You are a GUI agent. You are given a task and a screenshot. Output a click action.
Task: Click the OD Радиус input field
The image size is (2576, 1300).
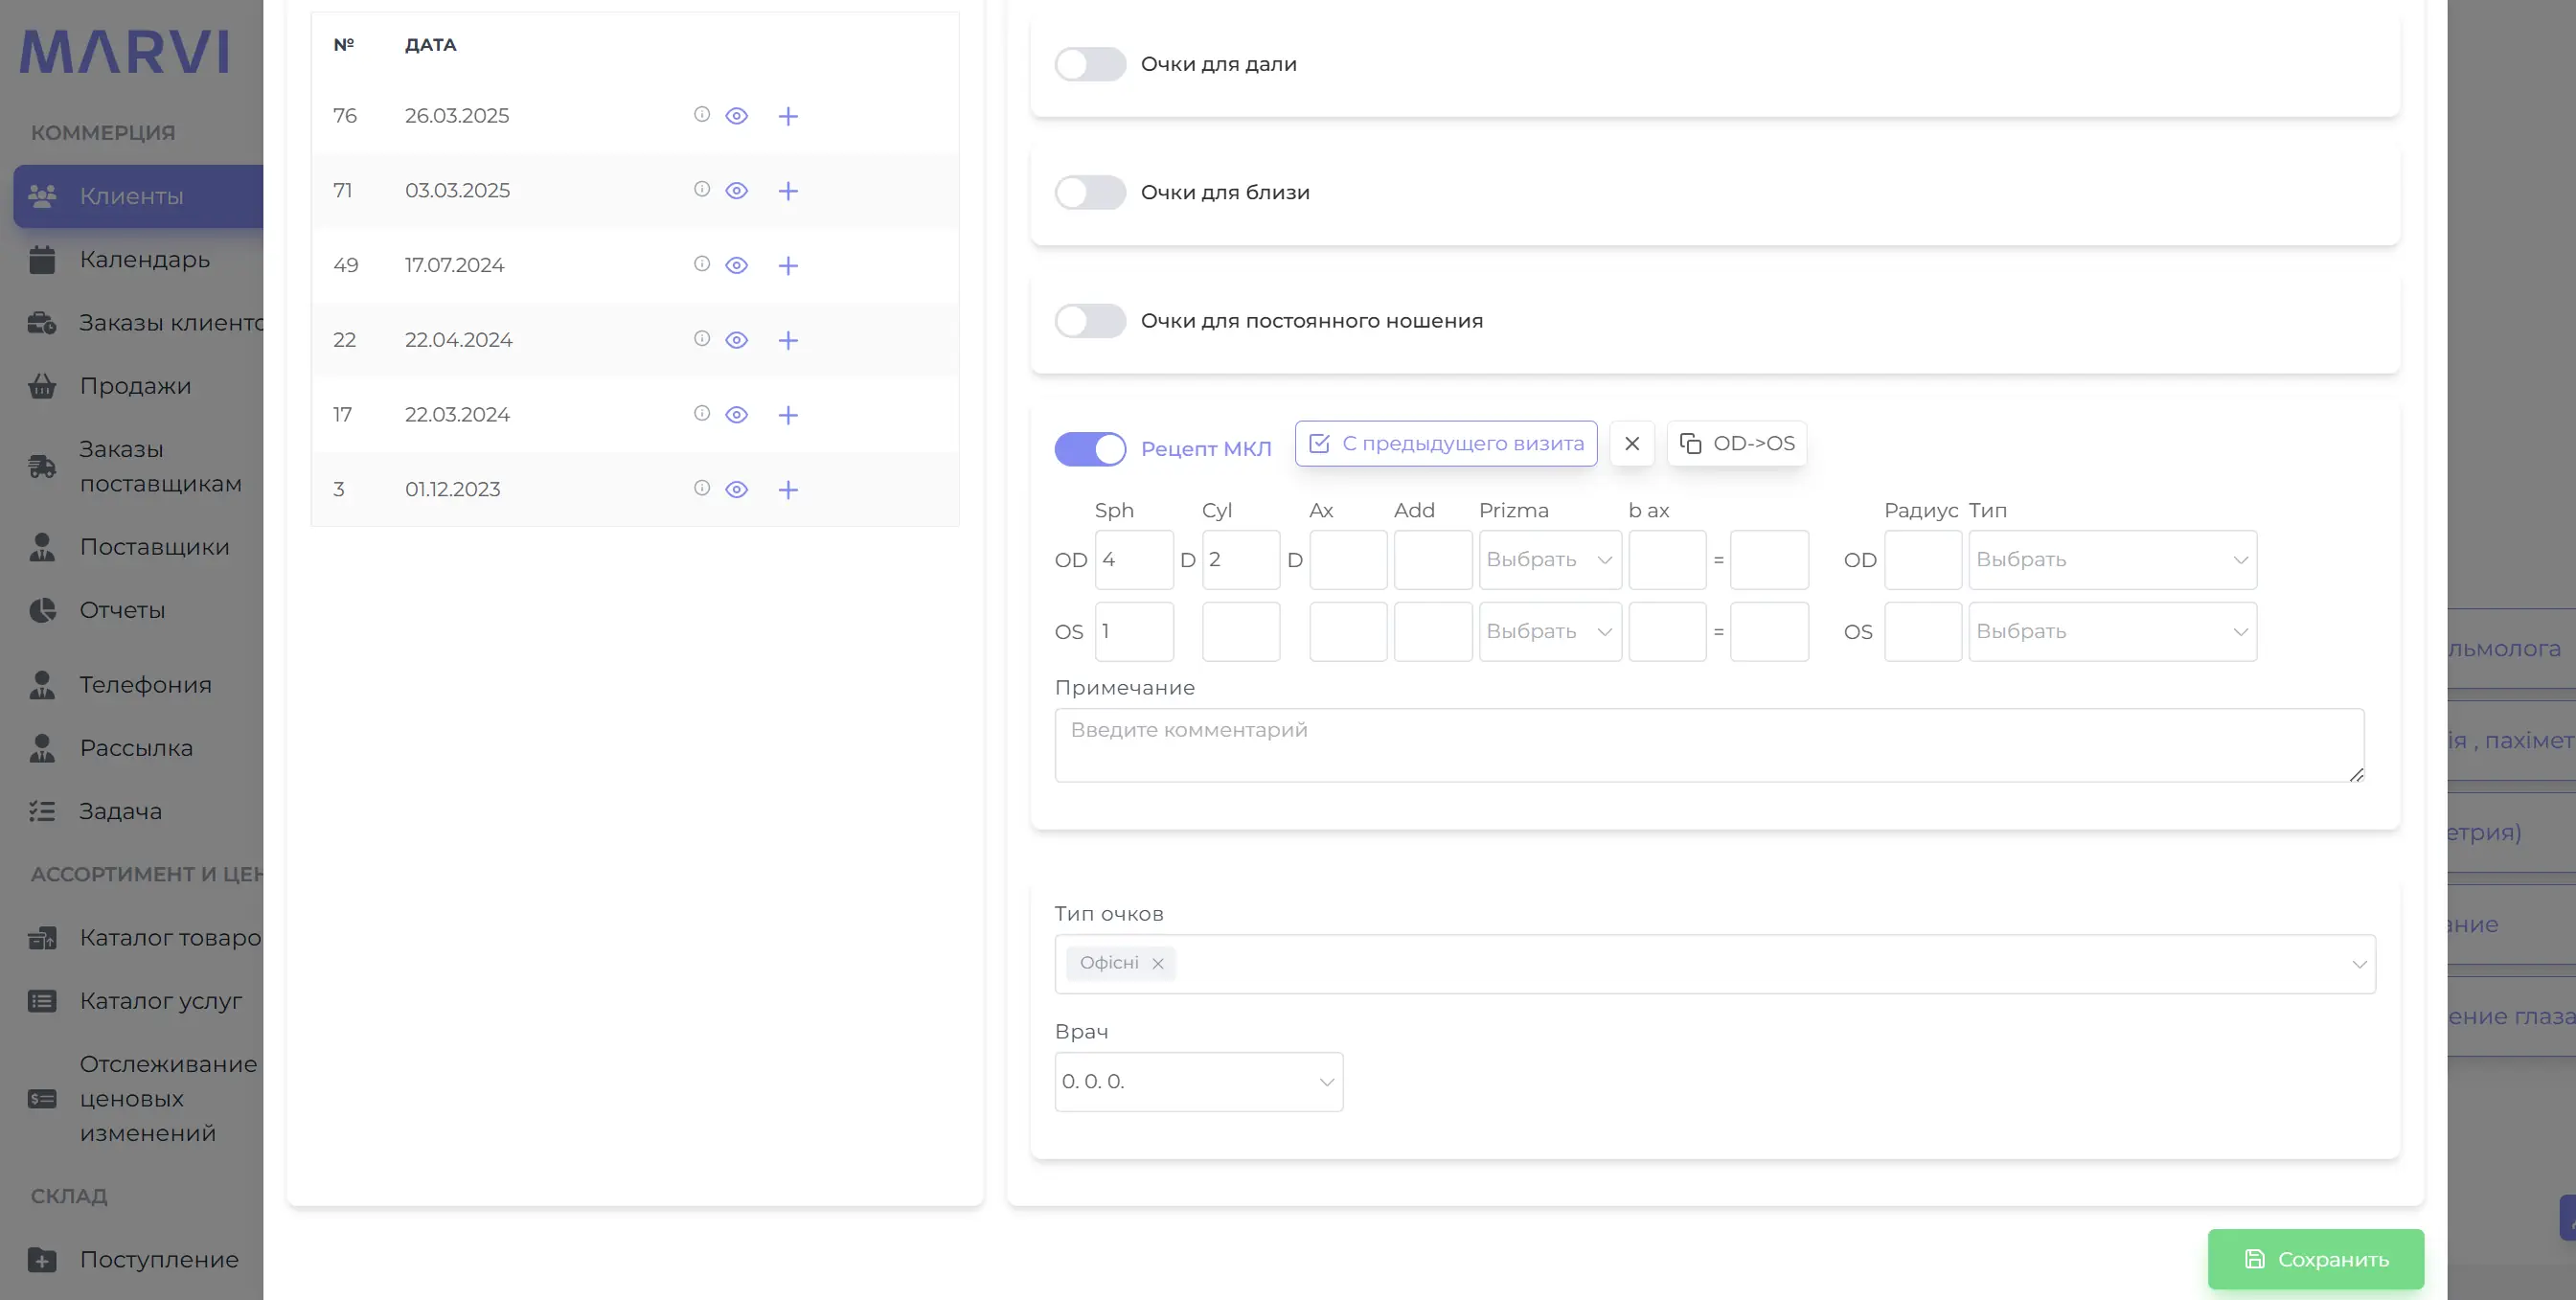click(1923, 560)
